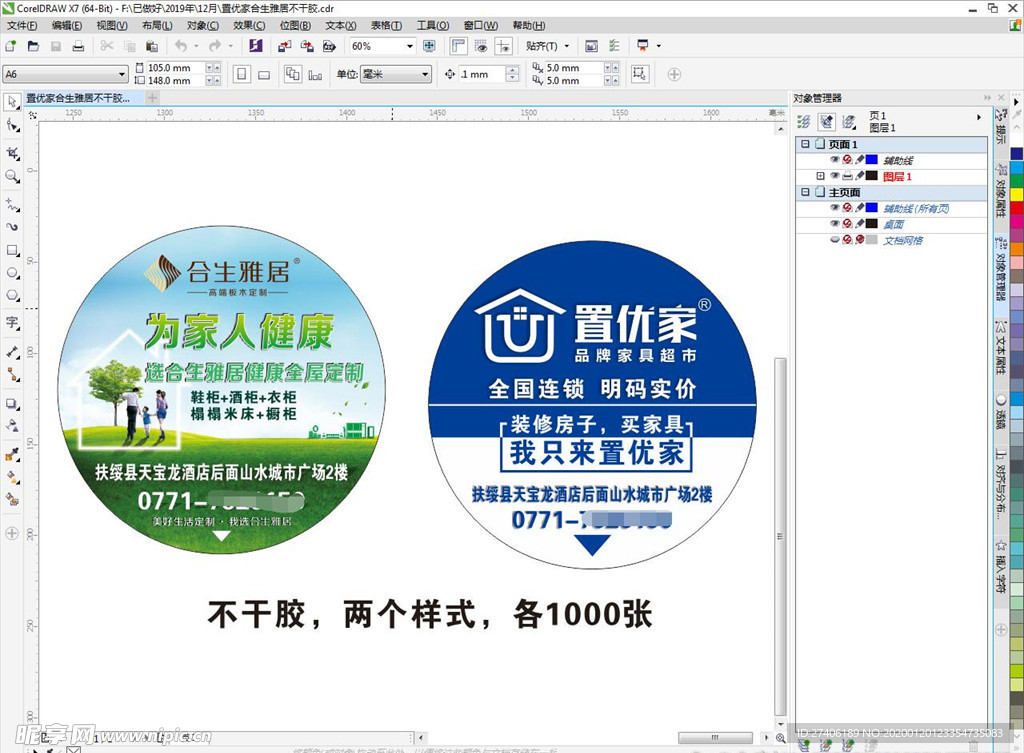Click show object properties button in manager
The image size is (1024, 753).
pyautogui.click(x=805, y=121)
